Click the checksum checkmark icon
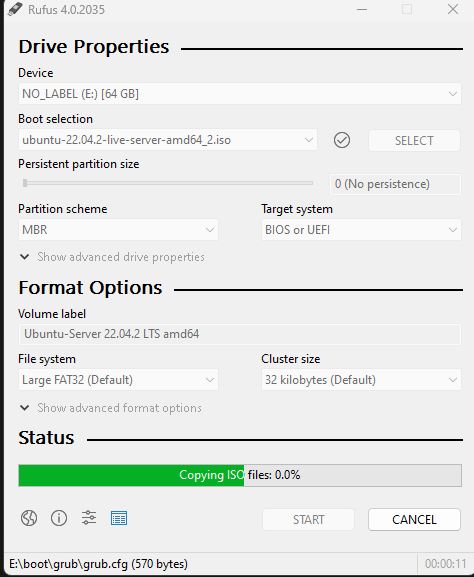The height and width of the screenshot is (577, 474). tap(342, 140)
